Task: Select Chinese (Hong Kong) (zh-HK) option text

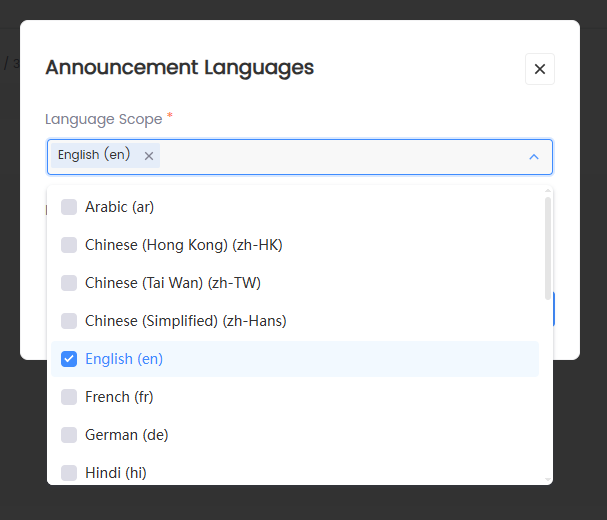Action: (x=184, y=245)
